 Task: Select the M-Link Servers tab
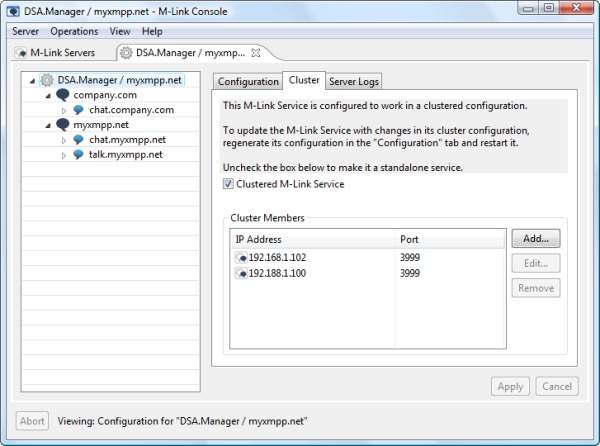62,52
